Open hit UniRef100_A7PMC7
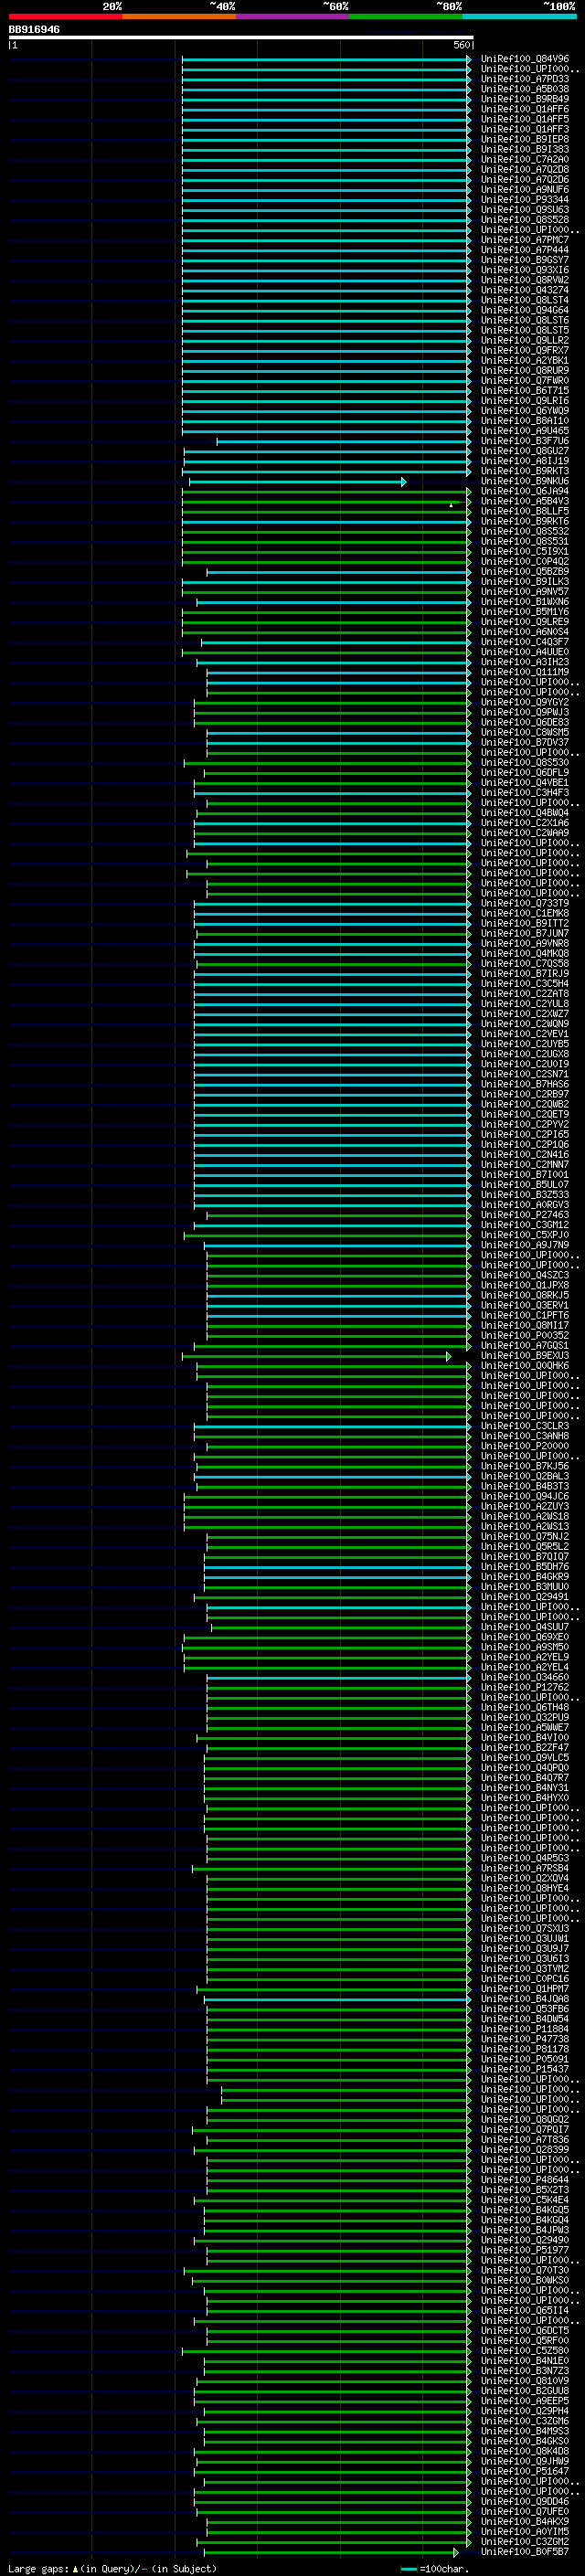 point(525,240)
